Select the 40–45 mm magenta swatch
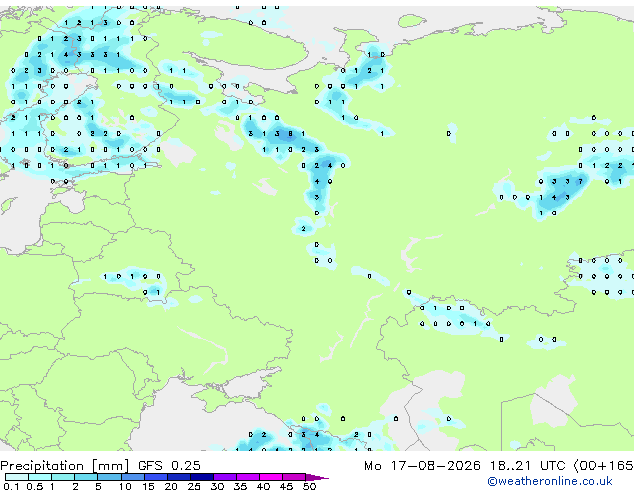This screenshot has width=634, height=490. pyautogui.click(x=271, y=477)
